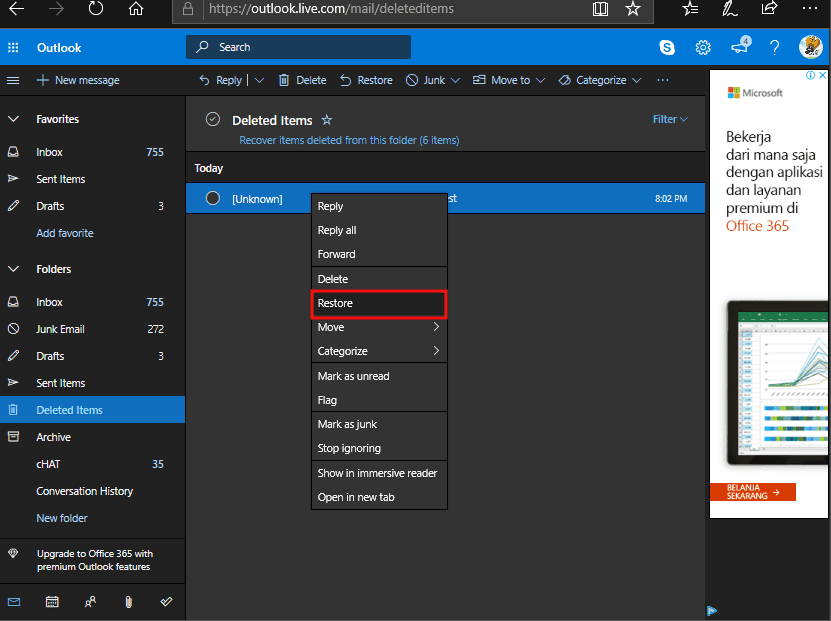The height and width of the screenshot is (621, 831).
Task: Toggle the folder pane hamburger button
Action: click(13, 80)
